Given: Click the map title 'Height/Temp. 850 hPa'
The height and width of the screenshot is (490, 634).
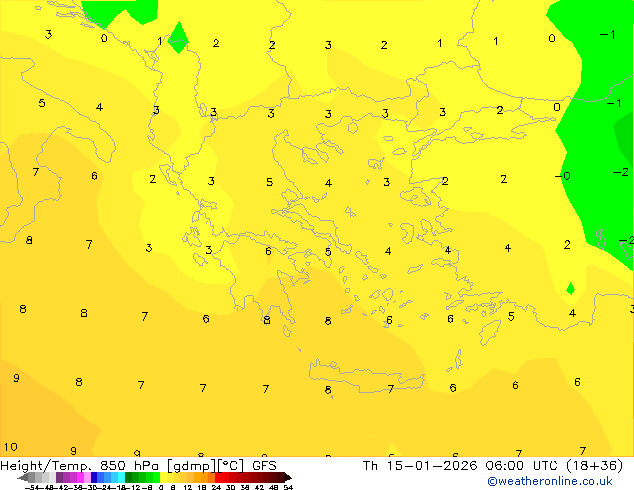Looking at the screenshot, I should pyautogui.click(x=79, y=466).
